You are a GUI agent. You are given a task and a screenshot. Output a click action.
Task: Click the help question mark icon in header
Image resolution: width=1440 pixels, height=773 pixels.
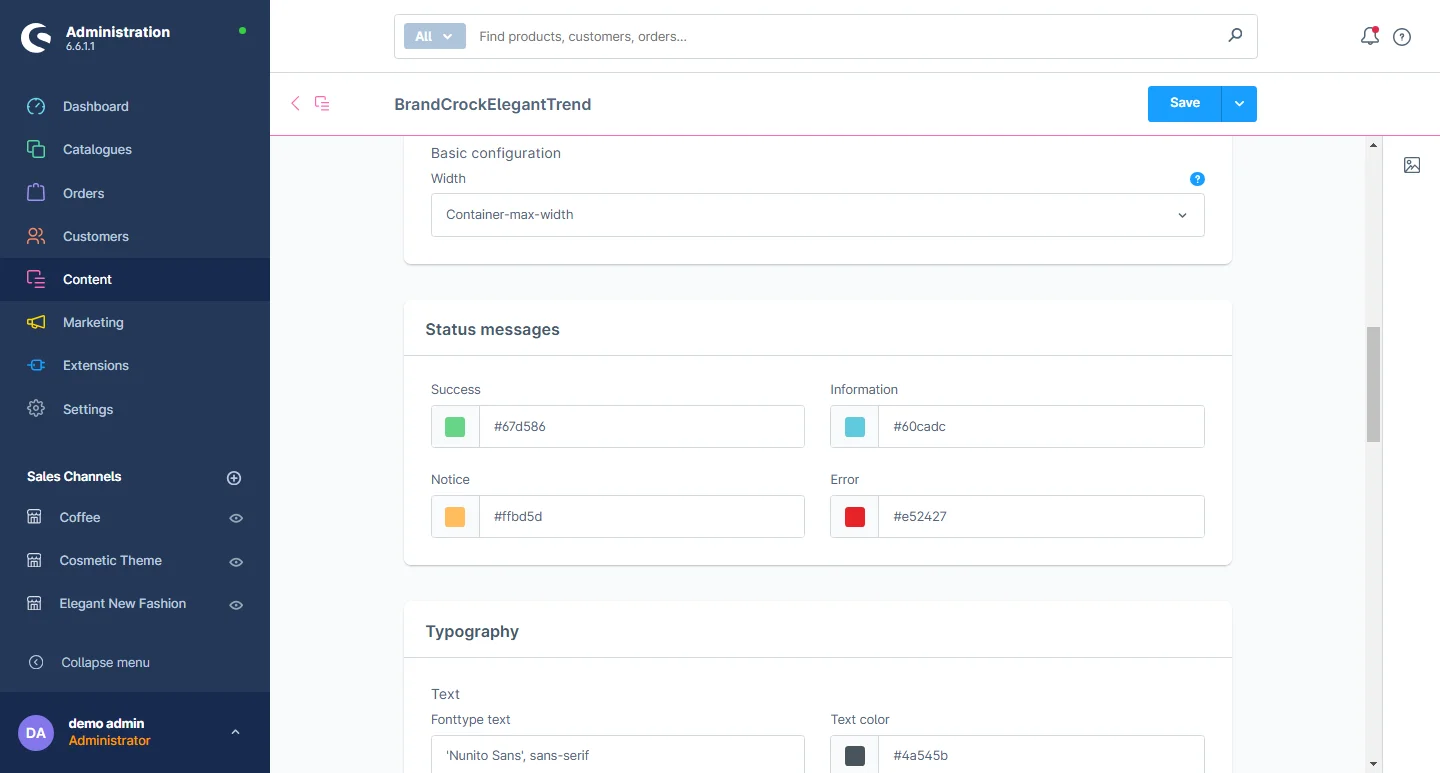[x=1402, y=37]
